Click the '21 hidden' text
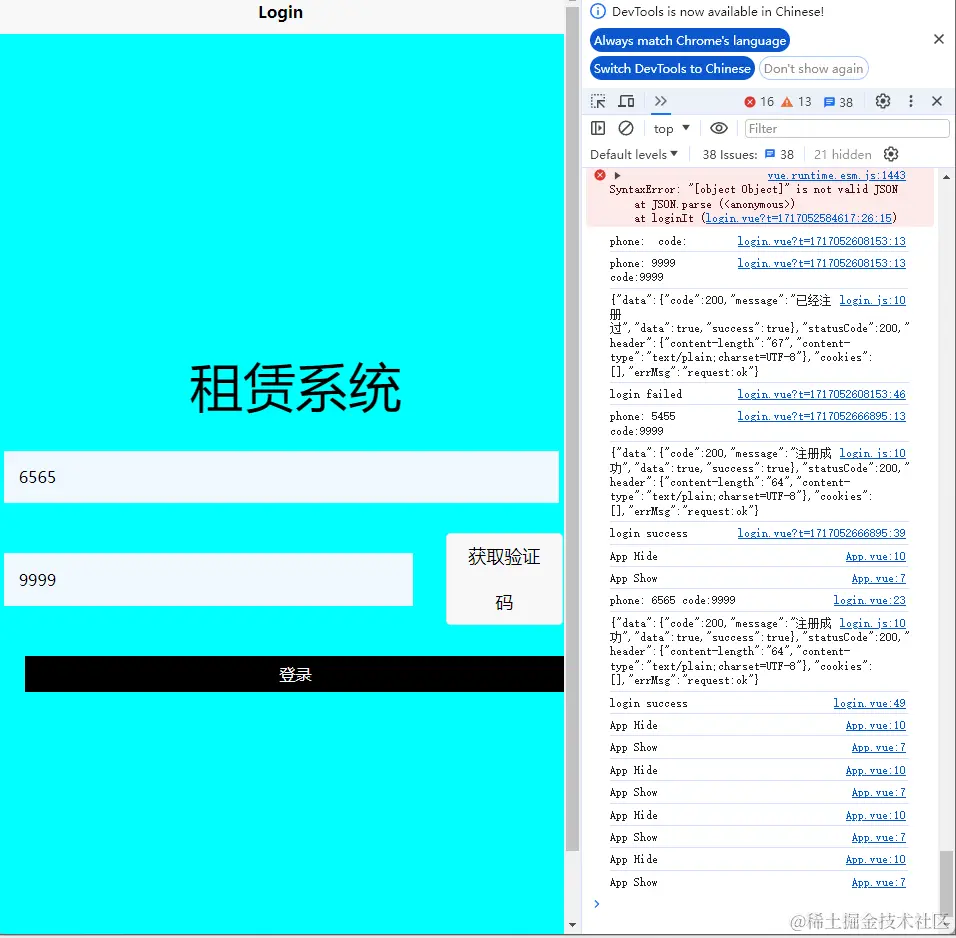 (x=843, y=154)
